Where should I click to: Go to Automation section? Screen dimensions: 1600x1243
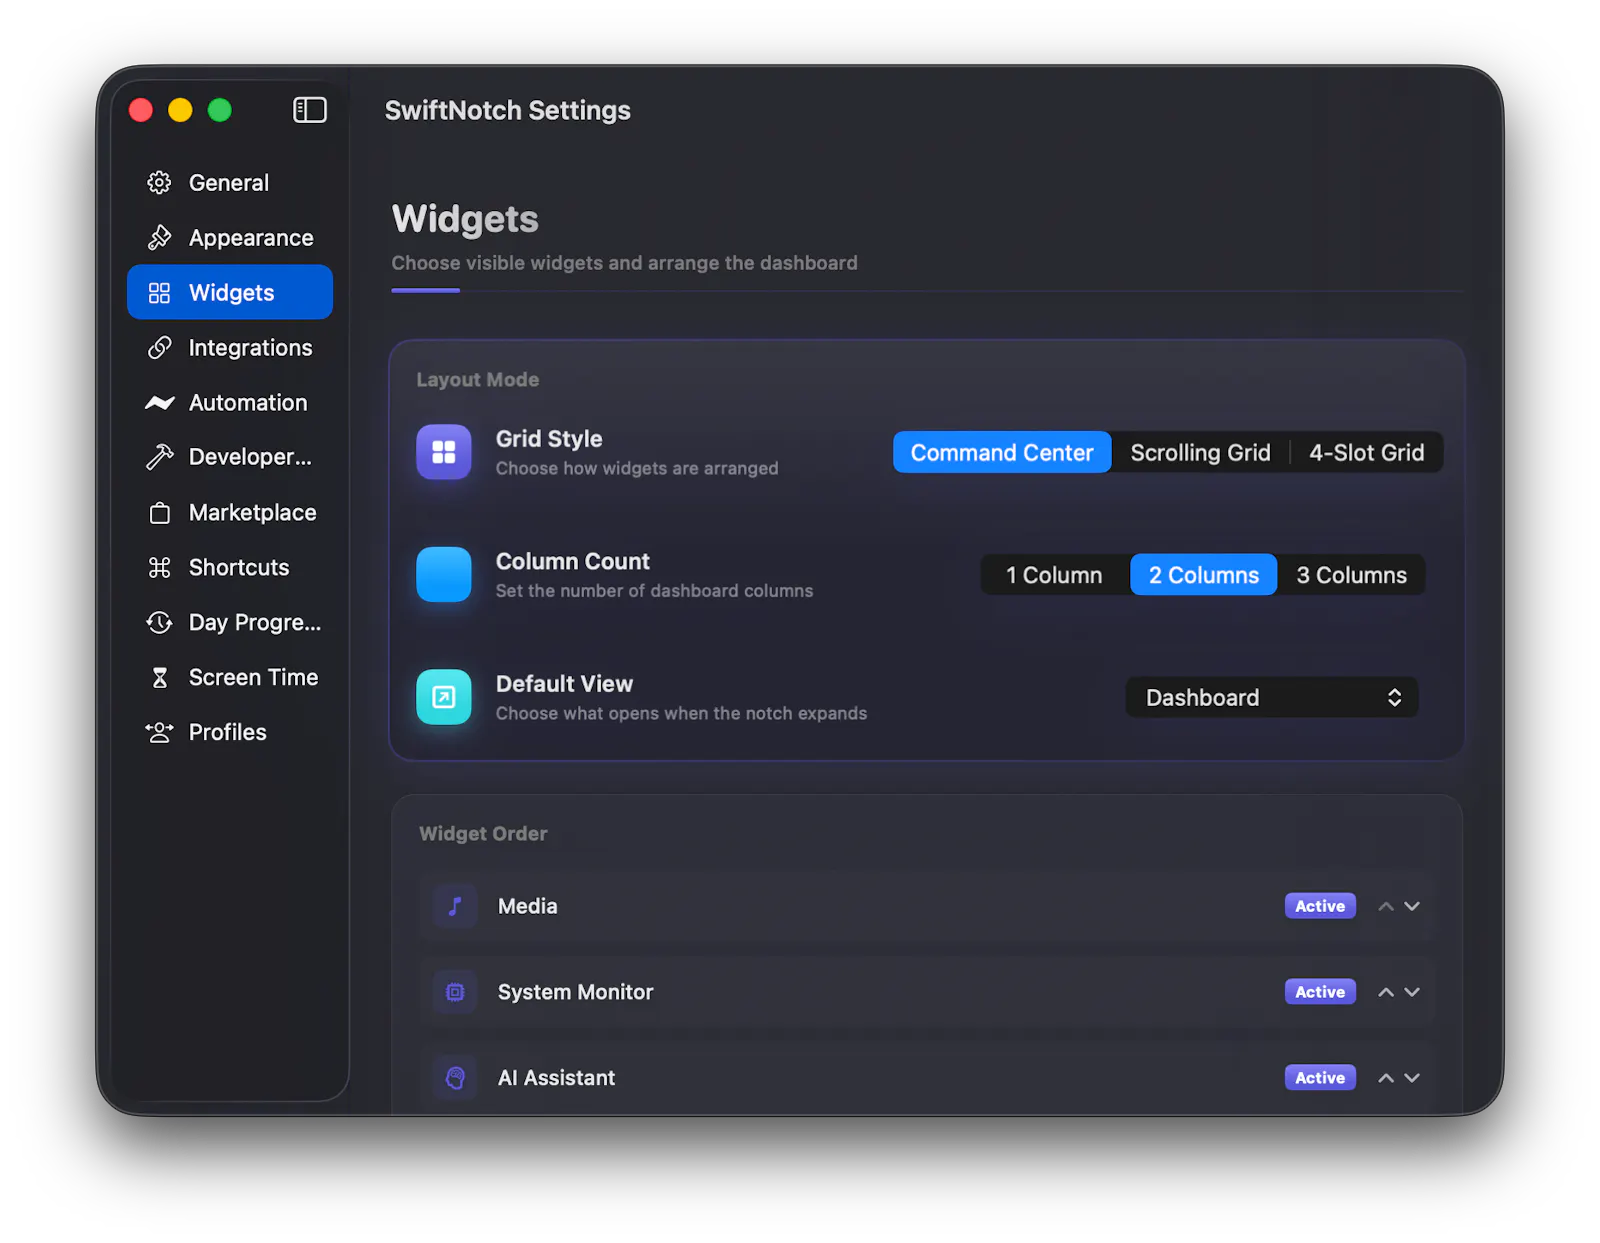tap(230, 403)
